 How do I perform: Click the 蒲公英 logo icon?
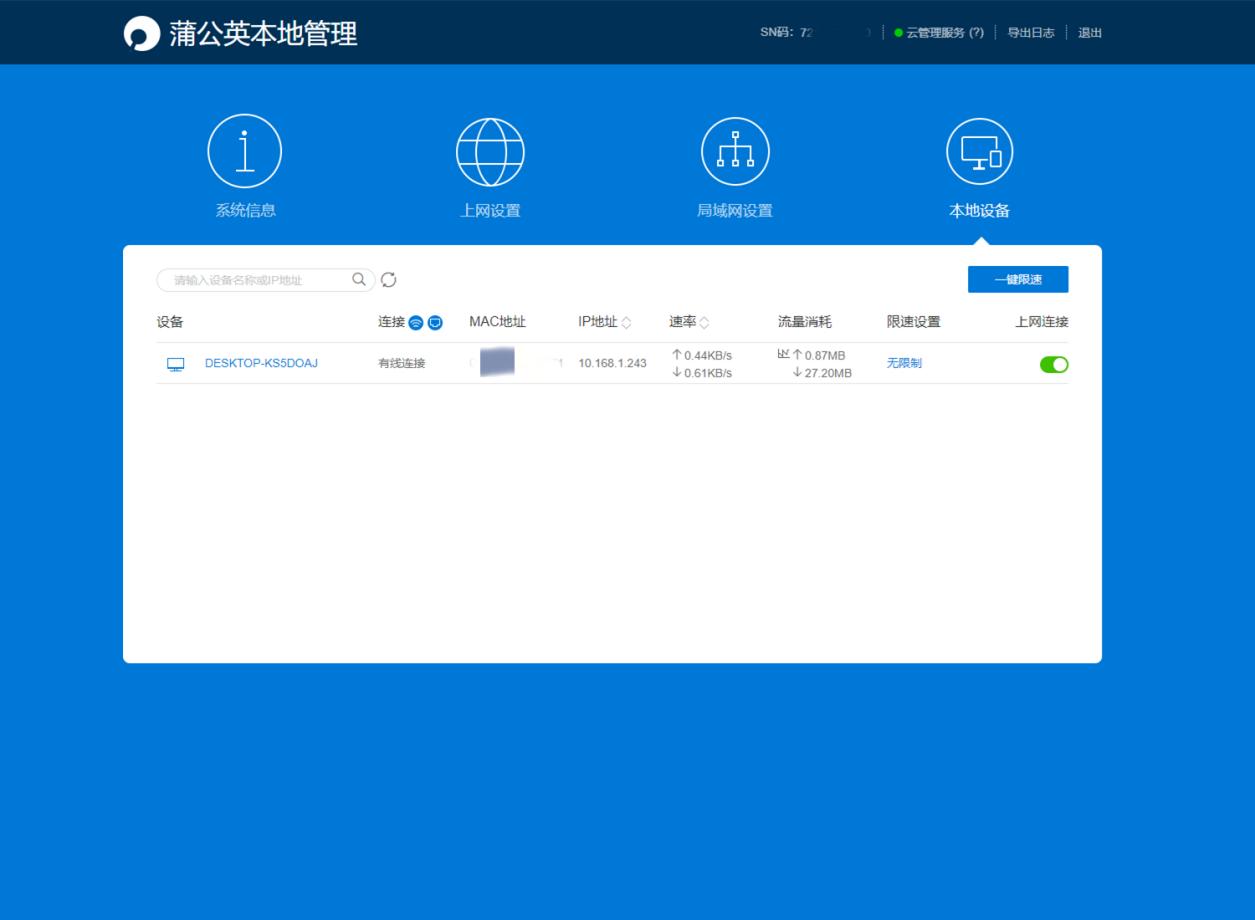142,32
